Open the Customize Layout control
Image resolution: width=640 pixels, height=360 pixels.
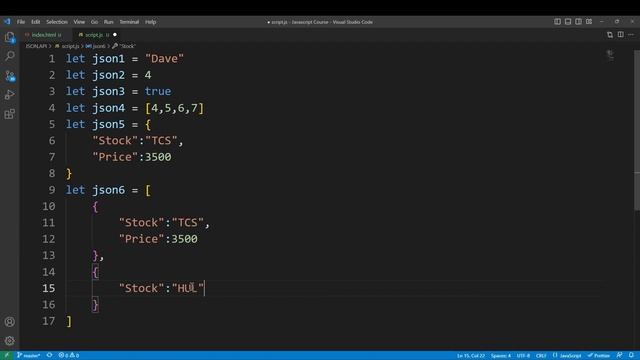click(x=589, y=22)
